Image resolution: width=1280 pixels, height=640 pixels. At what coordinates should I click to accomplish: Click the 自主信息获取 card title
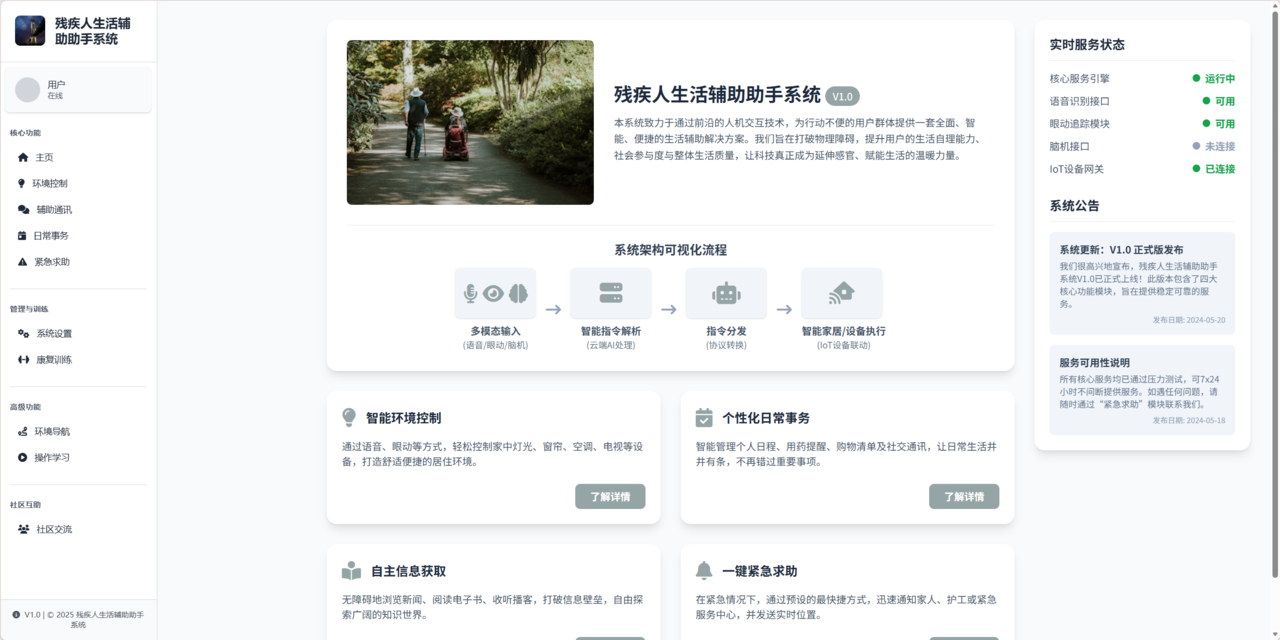(408, 572)
